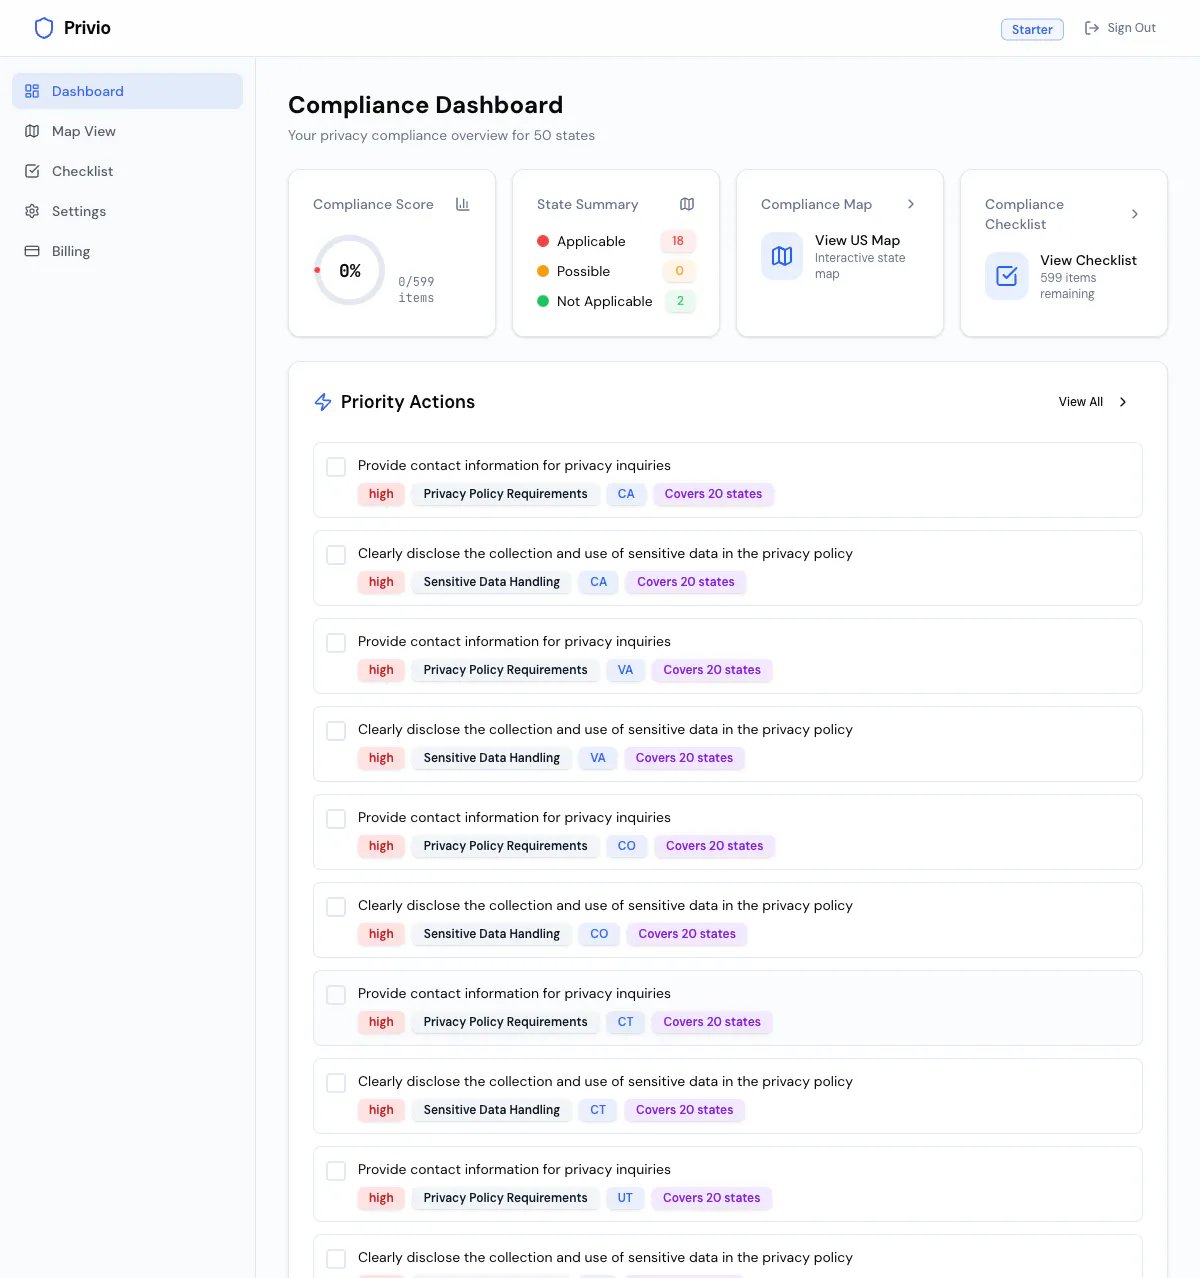1200x1278 pixels.
Task: Check first contact information item for CA
Action: pos(336,467)
